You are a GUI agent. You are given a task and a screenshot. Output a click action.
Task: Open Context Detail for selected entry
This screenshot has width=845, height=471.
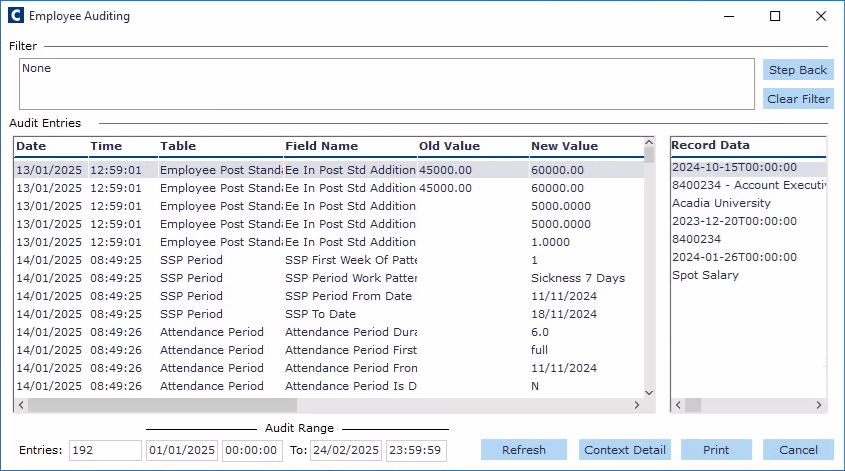pyautogui.click(x=624, y=450)
